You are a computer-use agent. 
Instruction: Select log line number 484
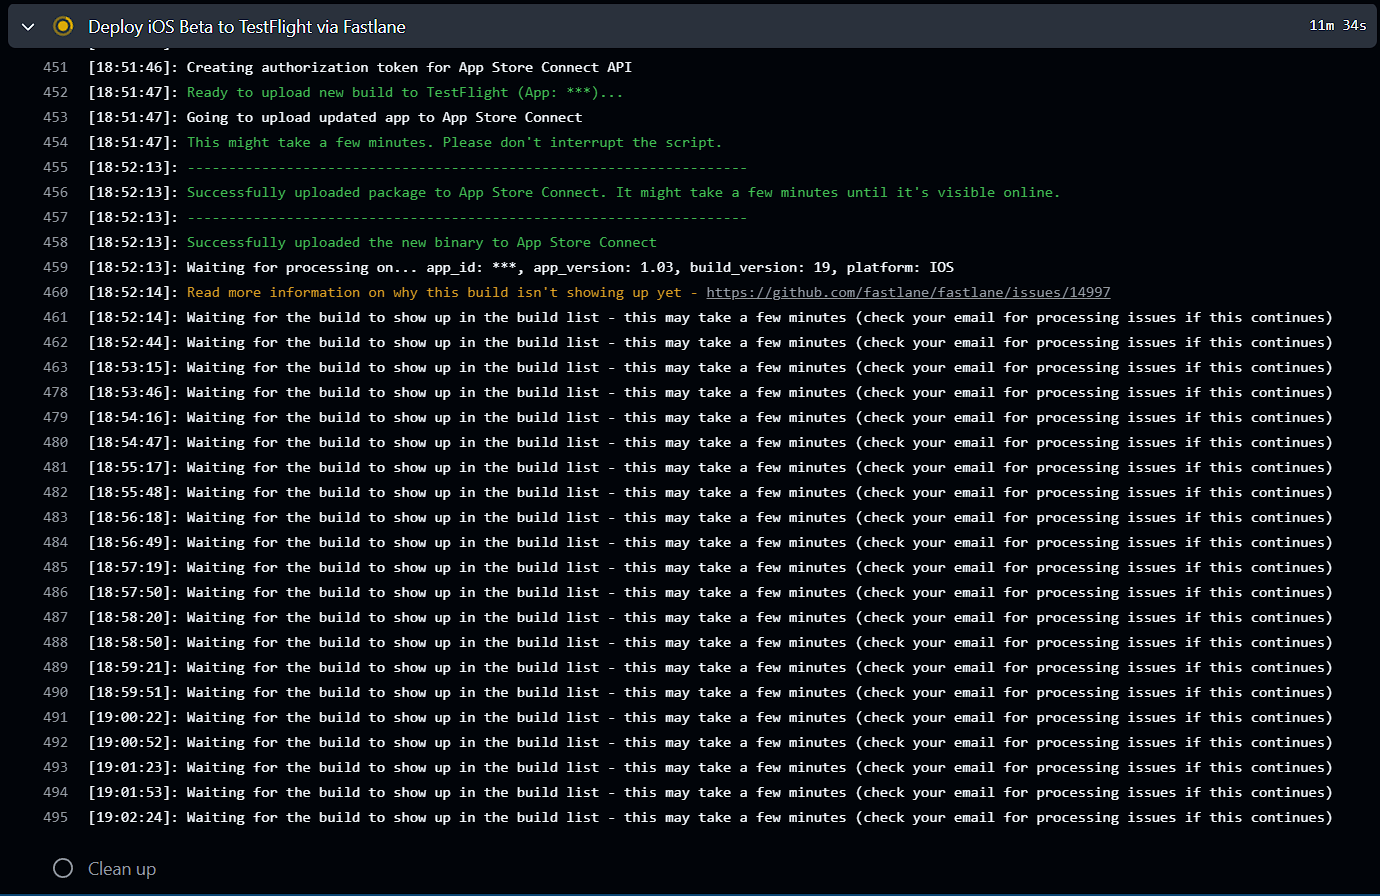click(x=56, y=542)
